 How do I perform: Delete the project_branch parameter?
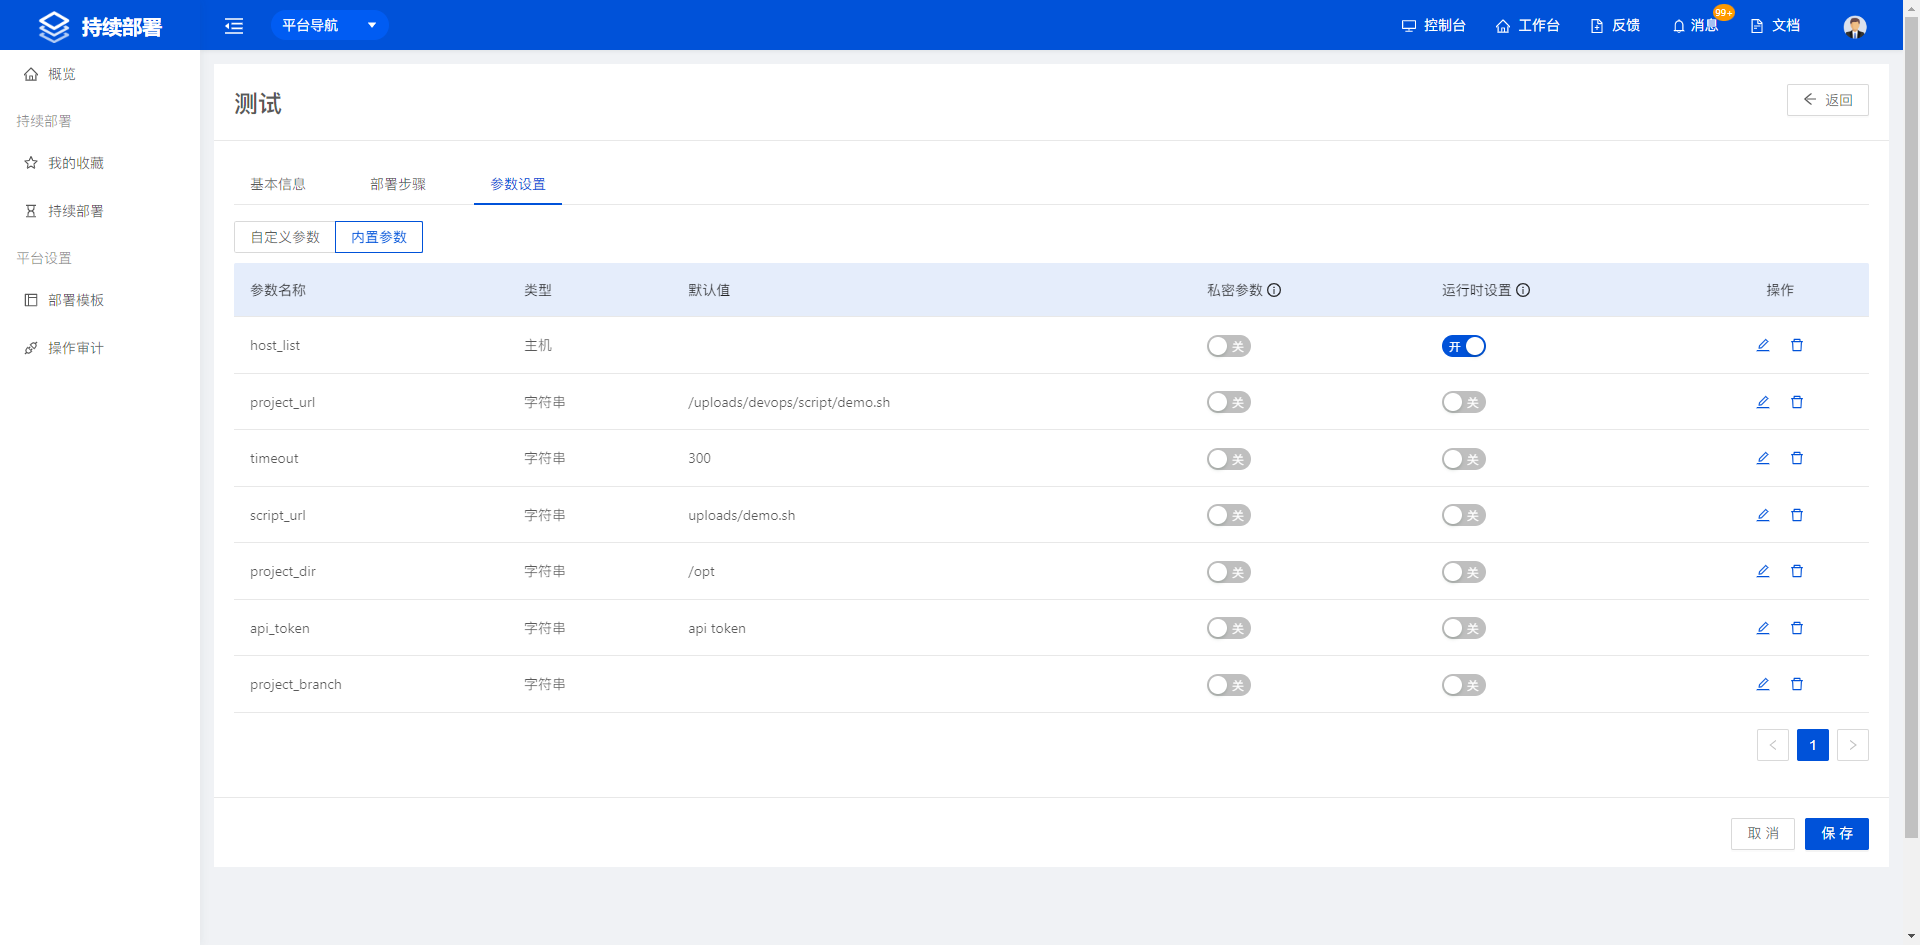pos(1797,684)
